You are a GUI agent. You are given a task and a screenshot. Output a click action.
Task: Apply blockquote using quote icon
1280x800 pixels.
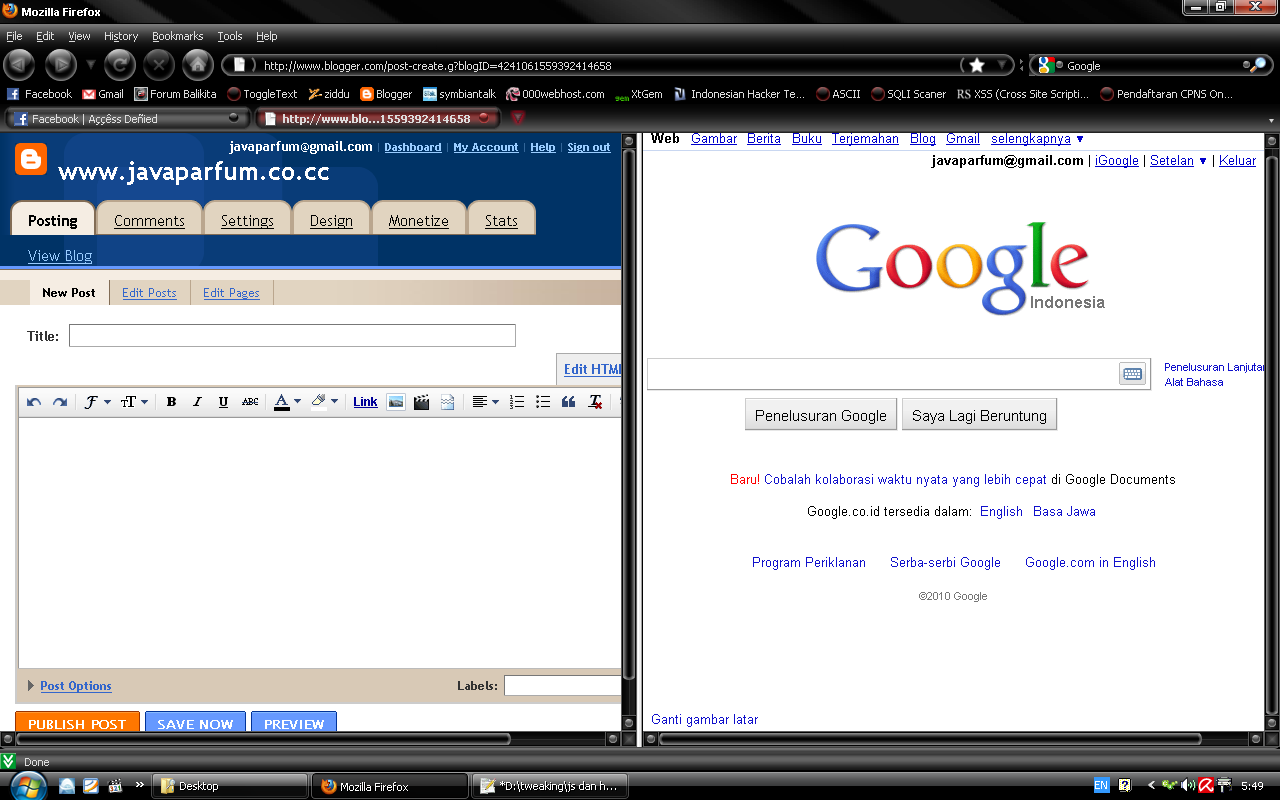pos(569,402)
